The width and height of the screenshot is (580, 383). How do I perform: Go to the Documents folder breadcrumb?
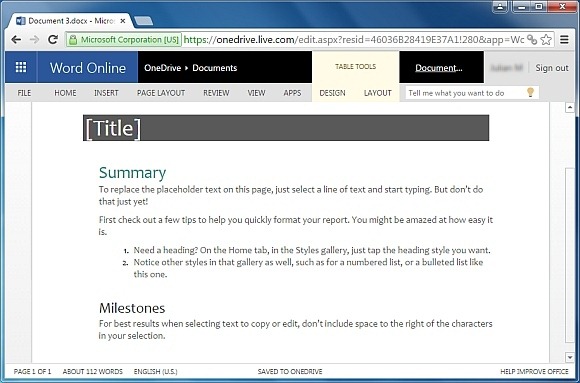215,68
